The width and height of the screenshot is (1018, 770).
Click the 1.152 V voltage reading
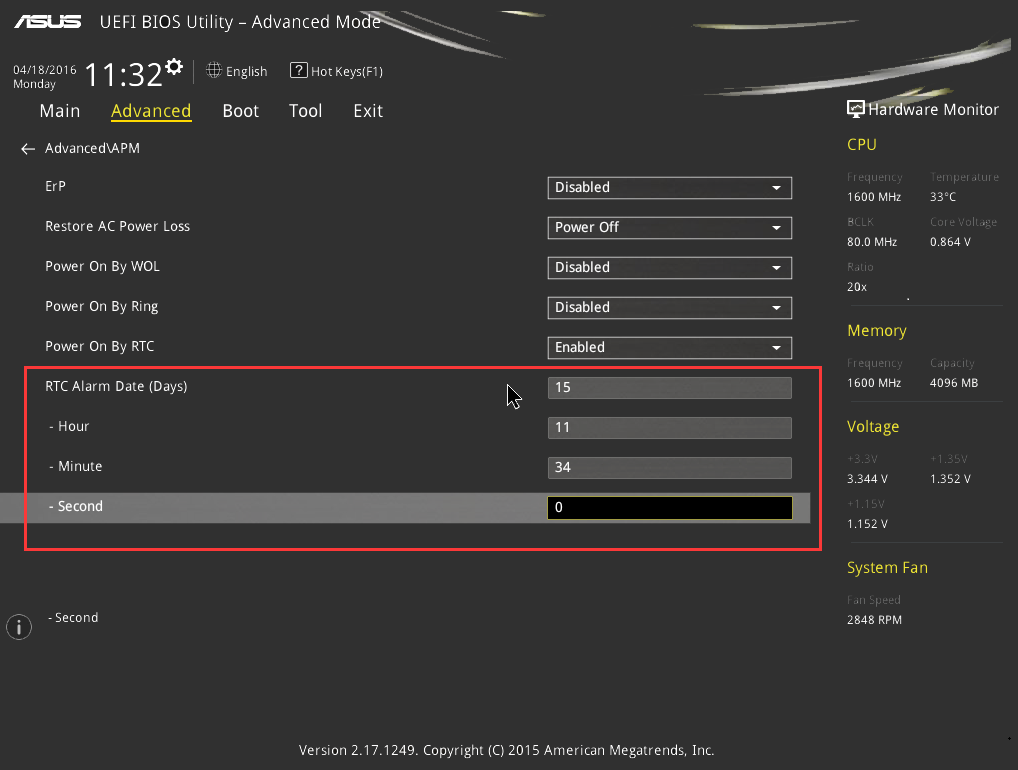[x=867, y=523]
